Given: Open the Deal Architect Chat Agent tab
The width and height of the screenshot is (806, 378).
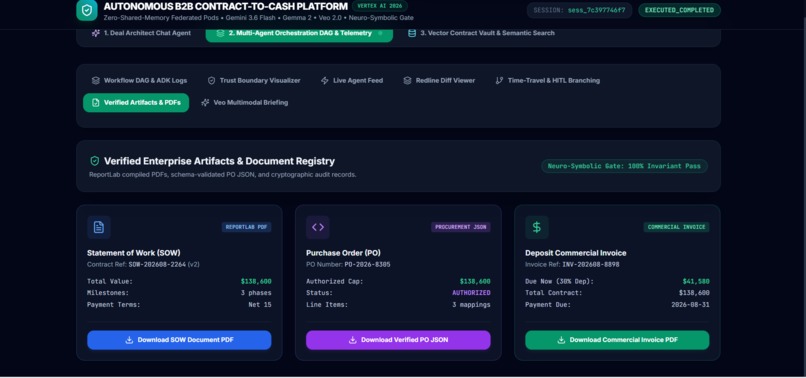Looking at the screenshot, I should [x=141, y=33].
